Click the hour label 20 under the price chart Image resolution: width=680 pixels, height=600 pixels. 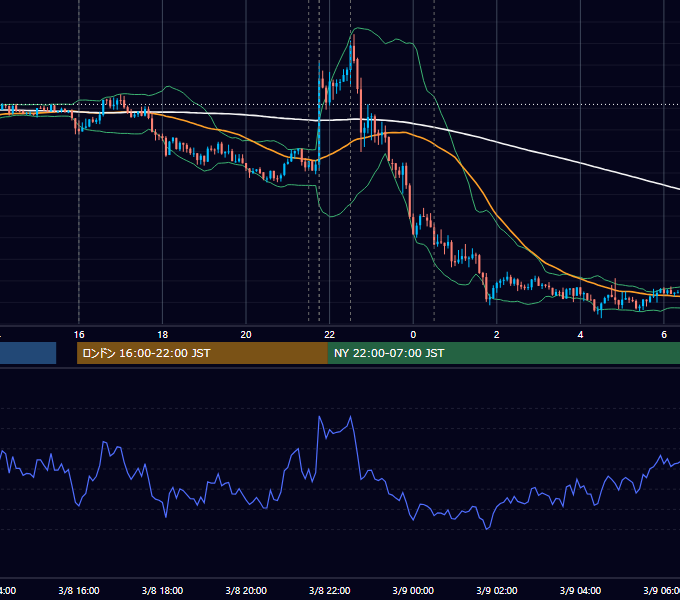point(246,335)
